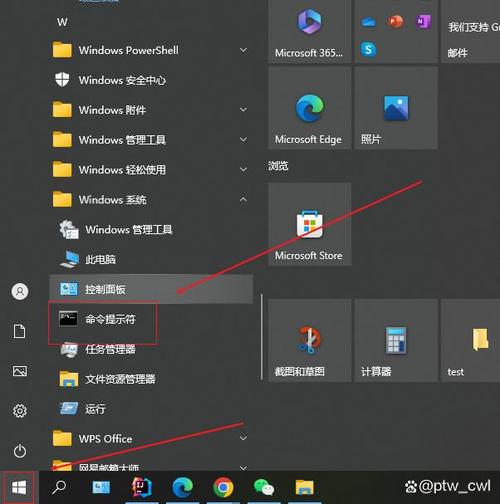Open the Pictures sidebar icon

[x=20, y=371]
